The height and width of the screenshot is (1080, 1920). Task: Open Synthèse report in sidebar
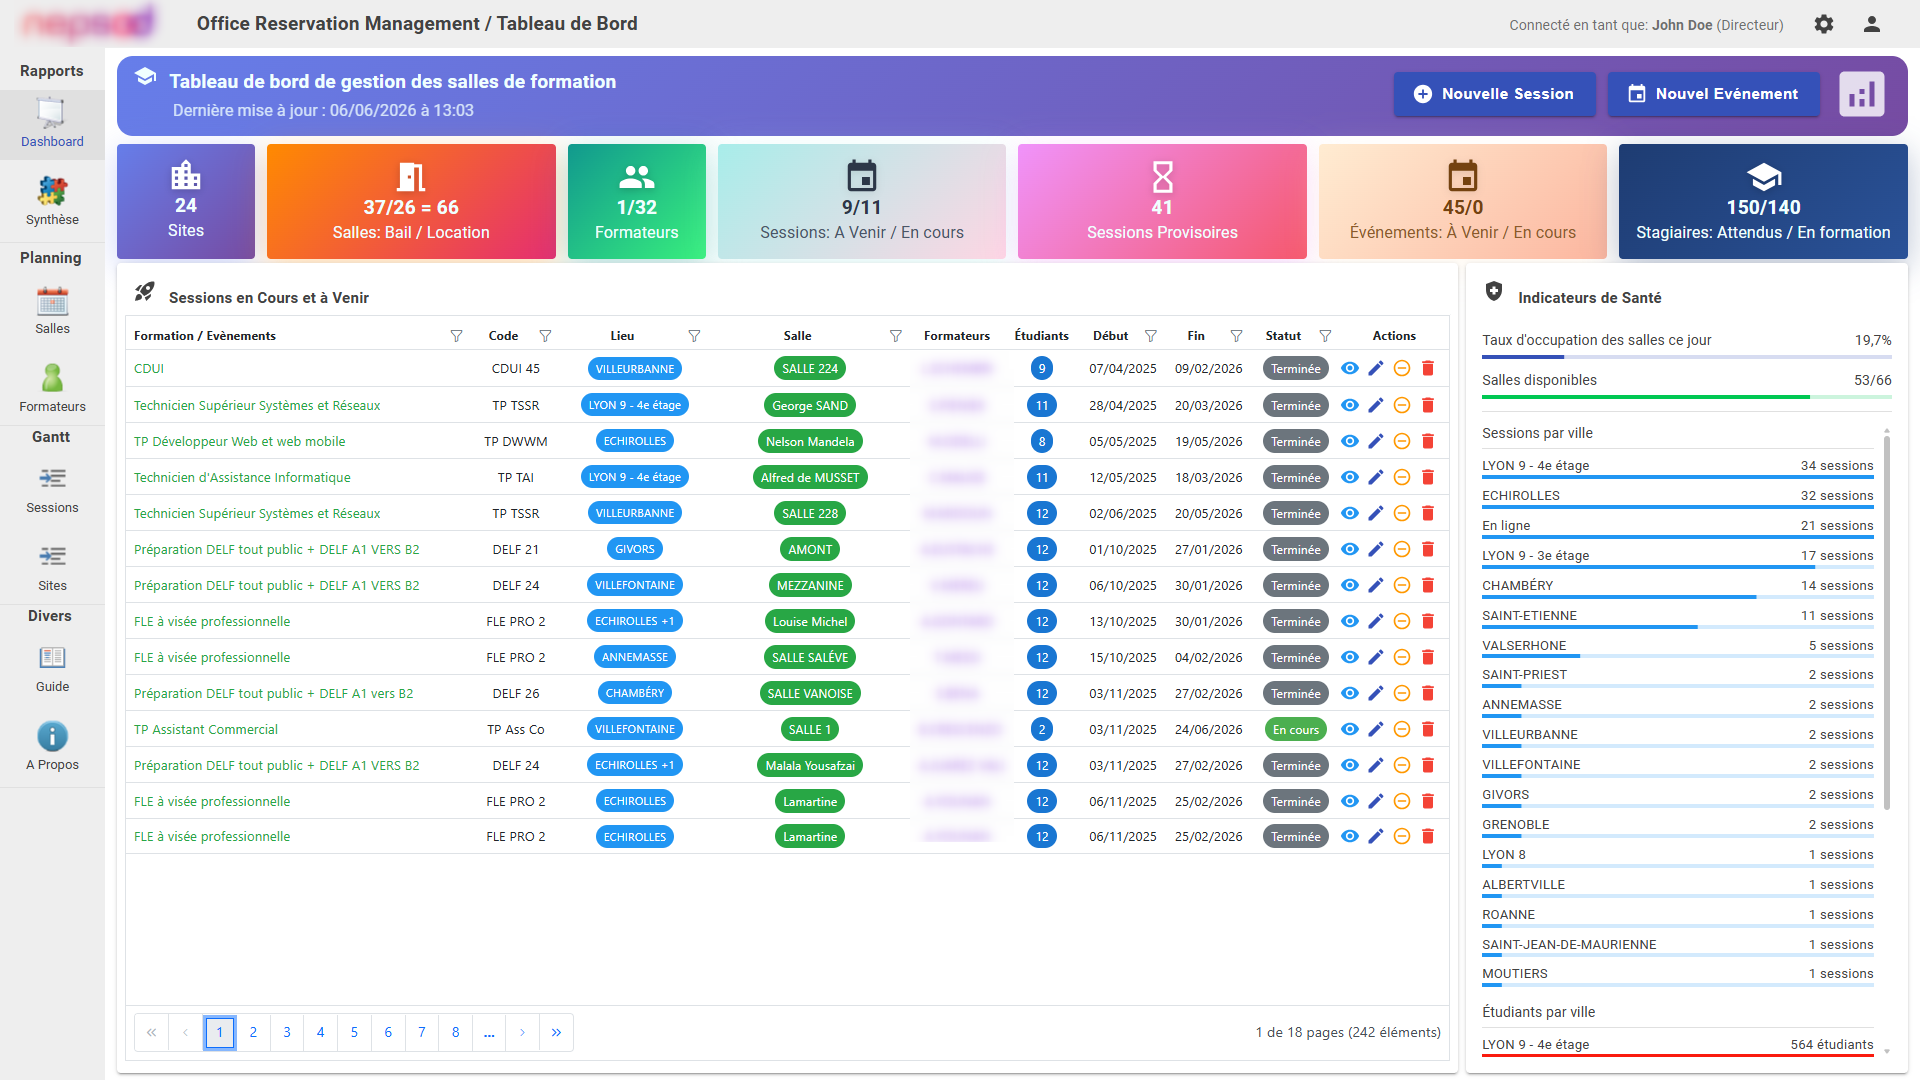(52, 201)
